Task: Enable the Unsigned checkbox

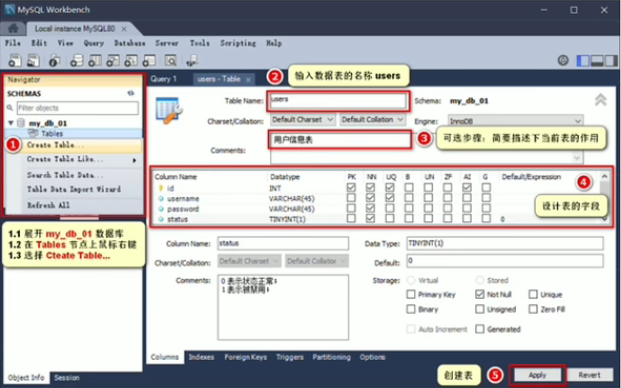Action: click(x=480, y=309)
